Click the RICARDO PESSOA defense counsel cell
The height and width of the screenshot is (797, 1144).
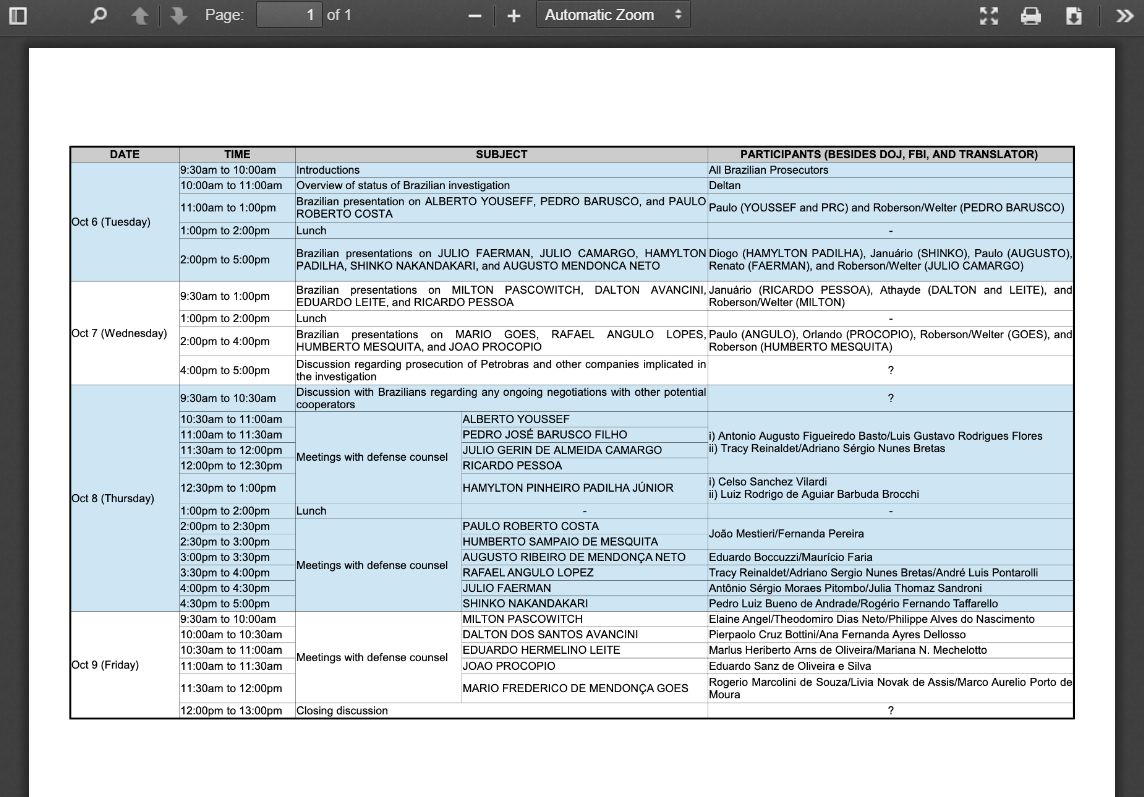(584, 466)
